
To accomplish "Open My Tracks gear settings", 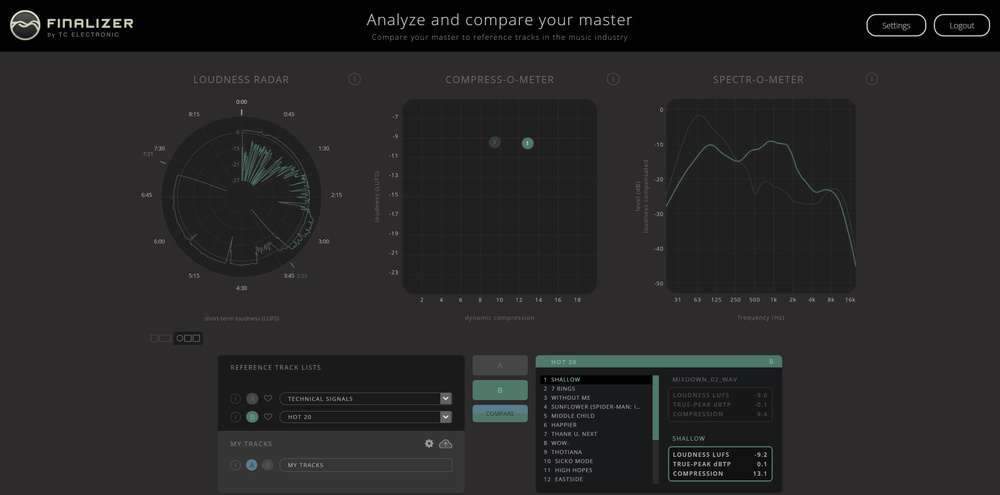I will click(x=429, y=443).
